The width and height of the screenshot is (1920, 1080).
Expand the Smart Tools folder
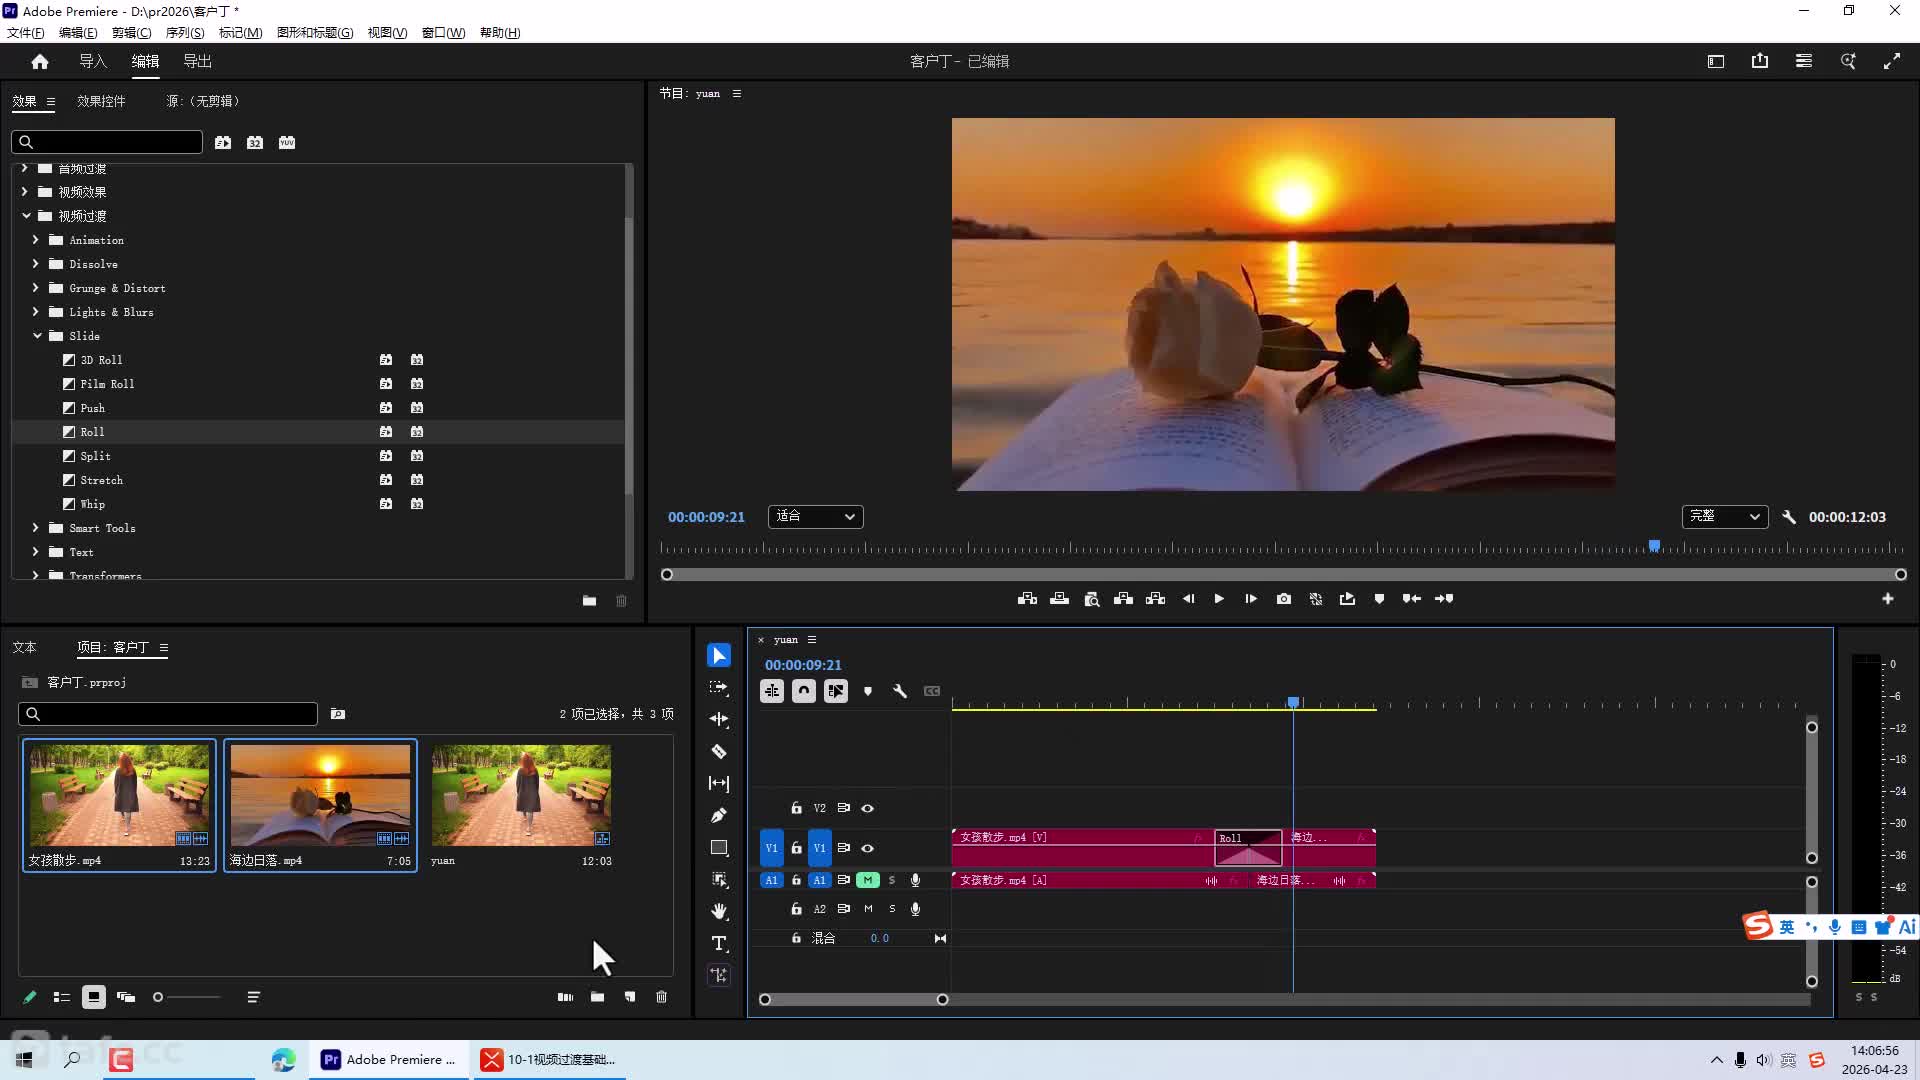point(36,528)
